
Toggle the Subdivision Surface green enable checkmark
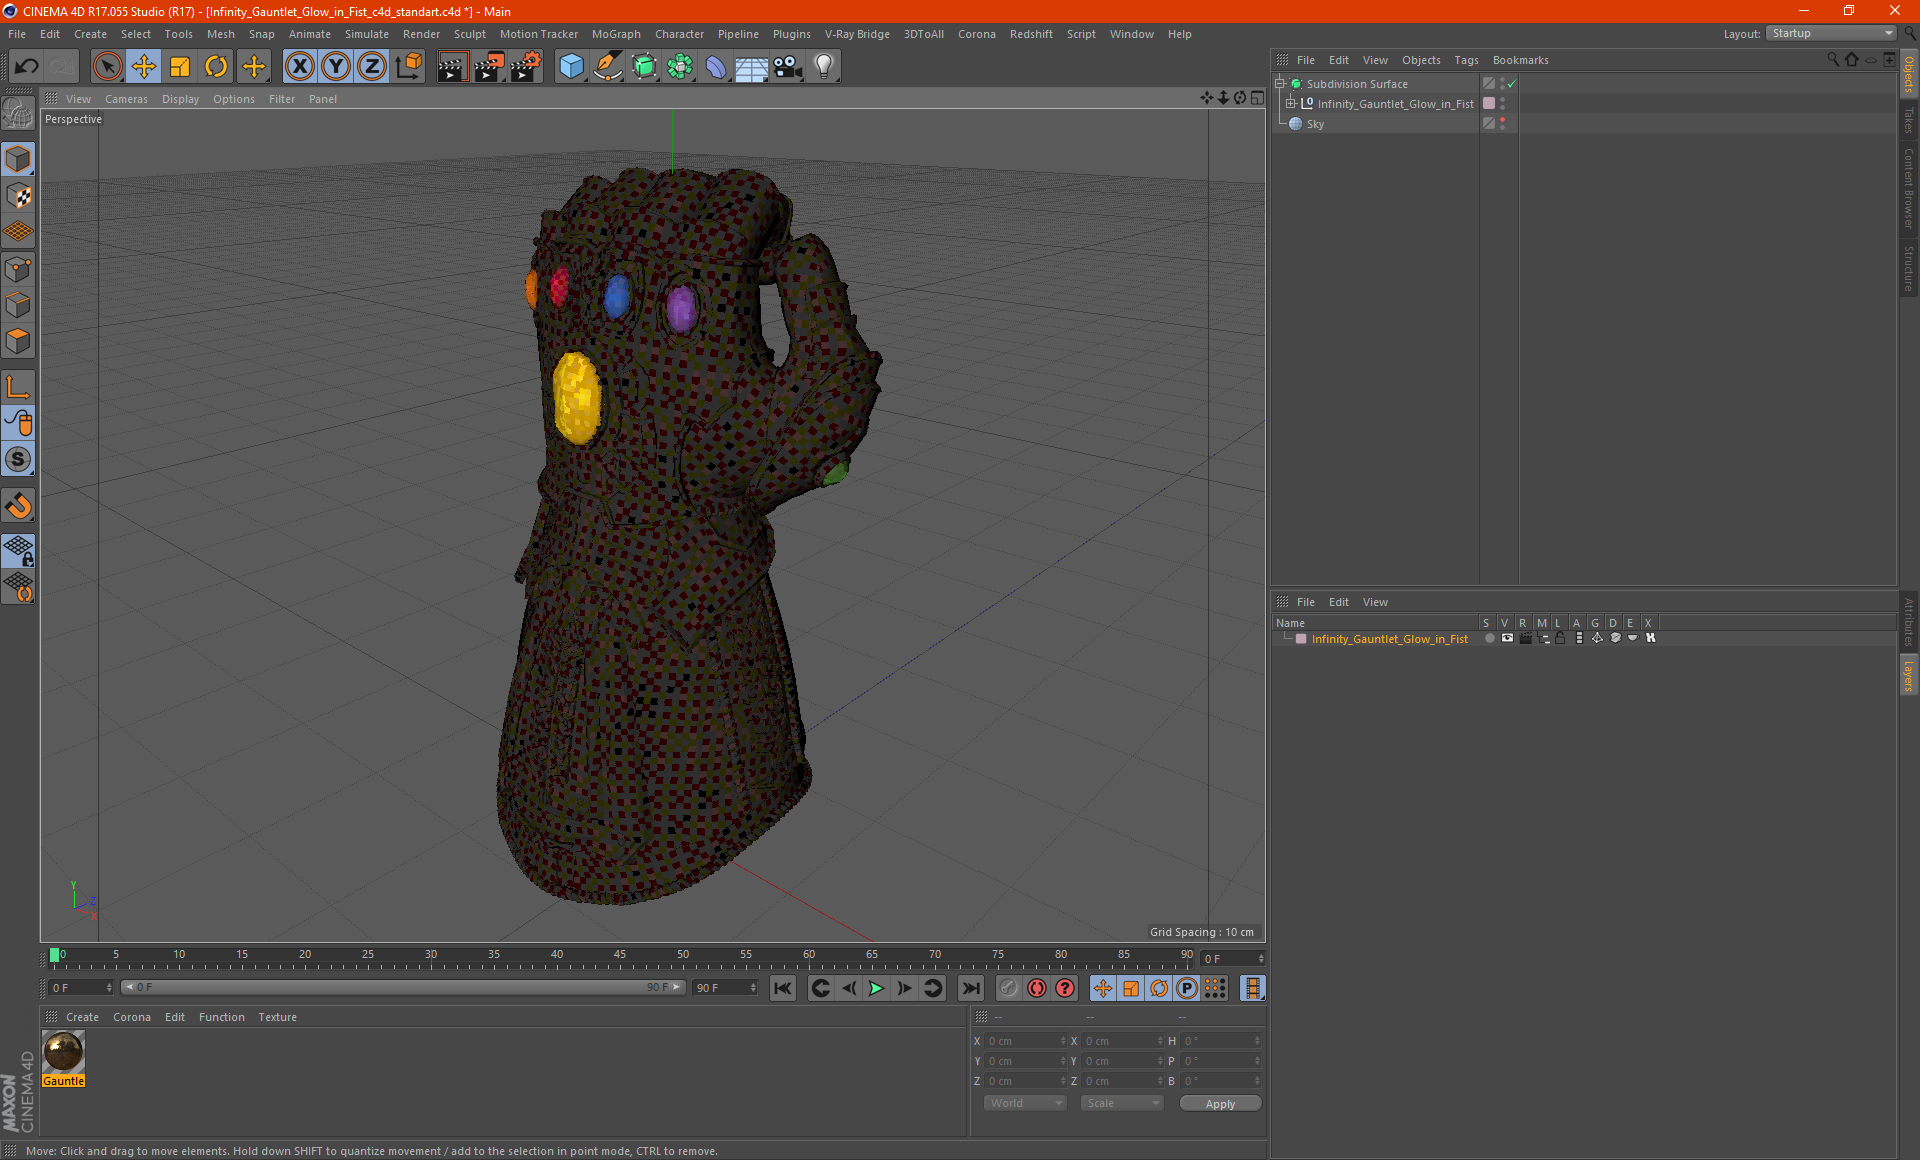click(1512, 84)
